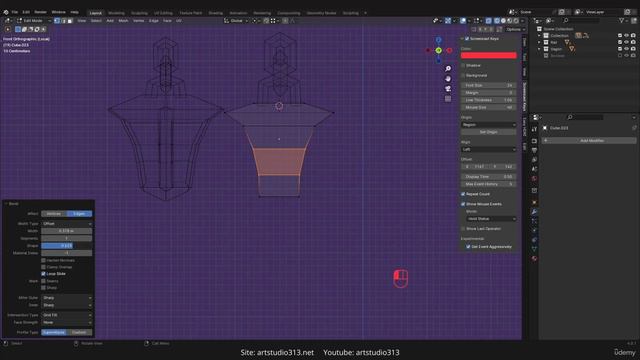Click the Display Time field
The image size is (640, 360).
click(x=489, y=177)
